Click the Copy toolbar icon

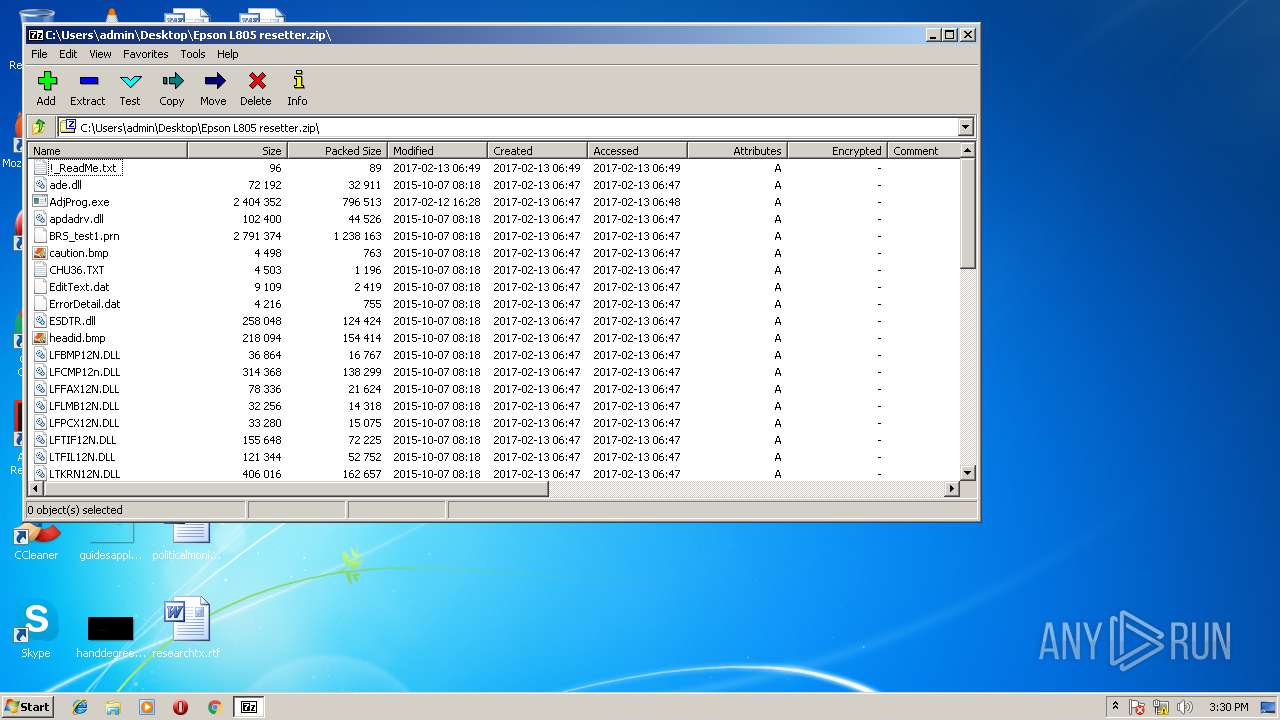pyautogui.click(x=172, y=82)
